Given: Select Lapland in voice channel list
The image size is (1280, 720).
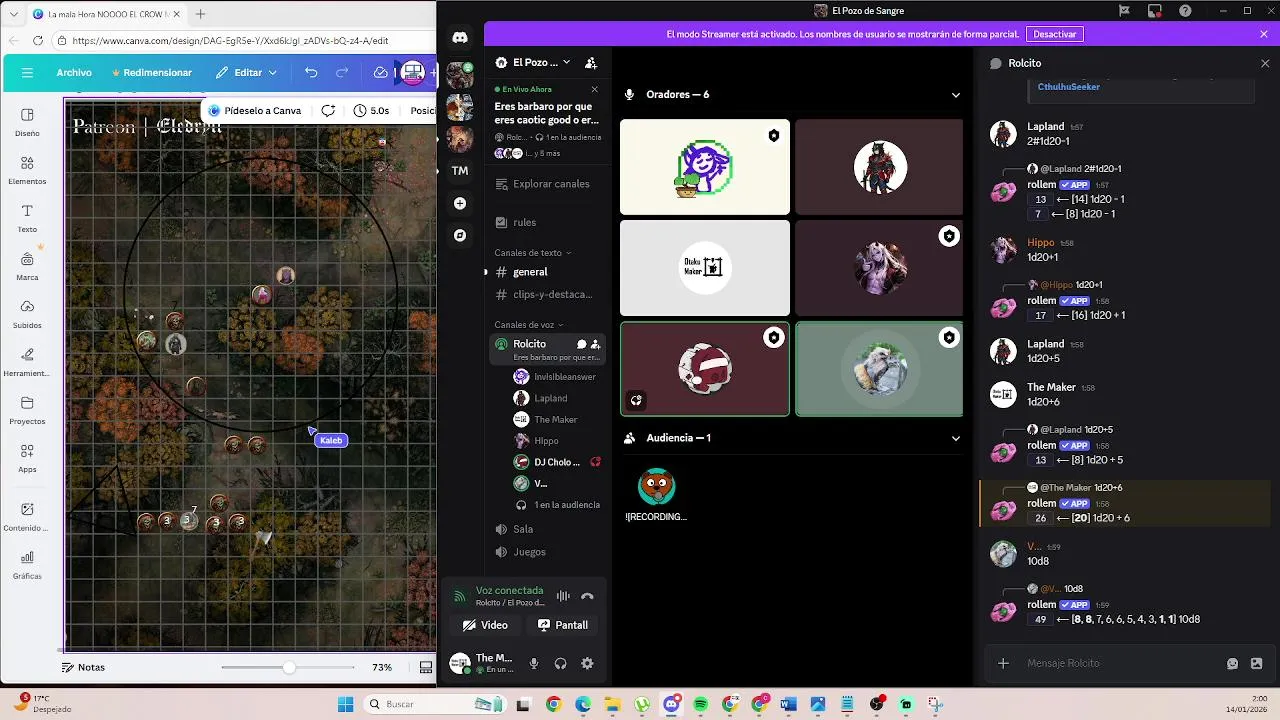Looking at the screenshot, I should (x=558, y=398).
